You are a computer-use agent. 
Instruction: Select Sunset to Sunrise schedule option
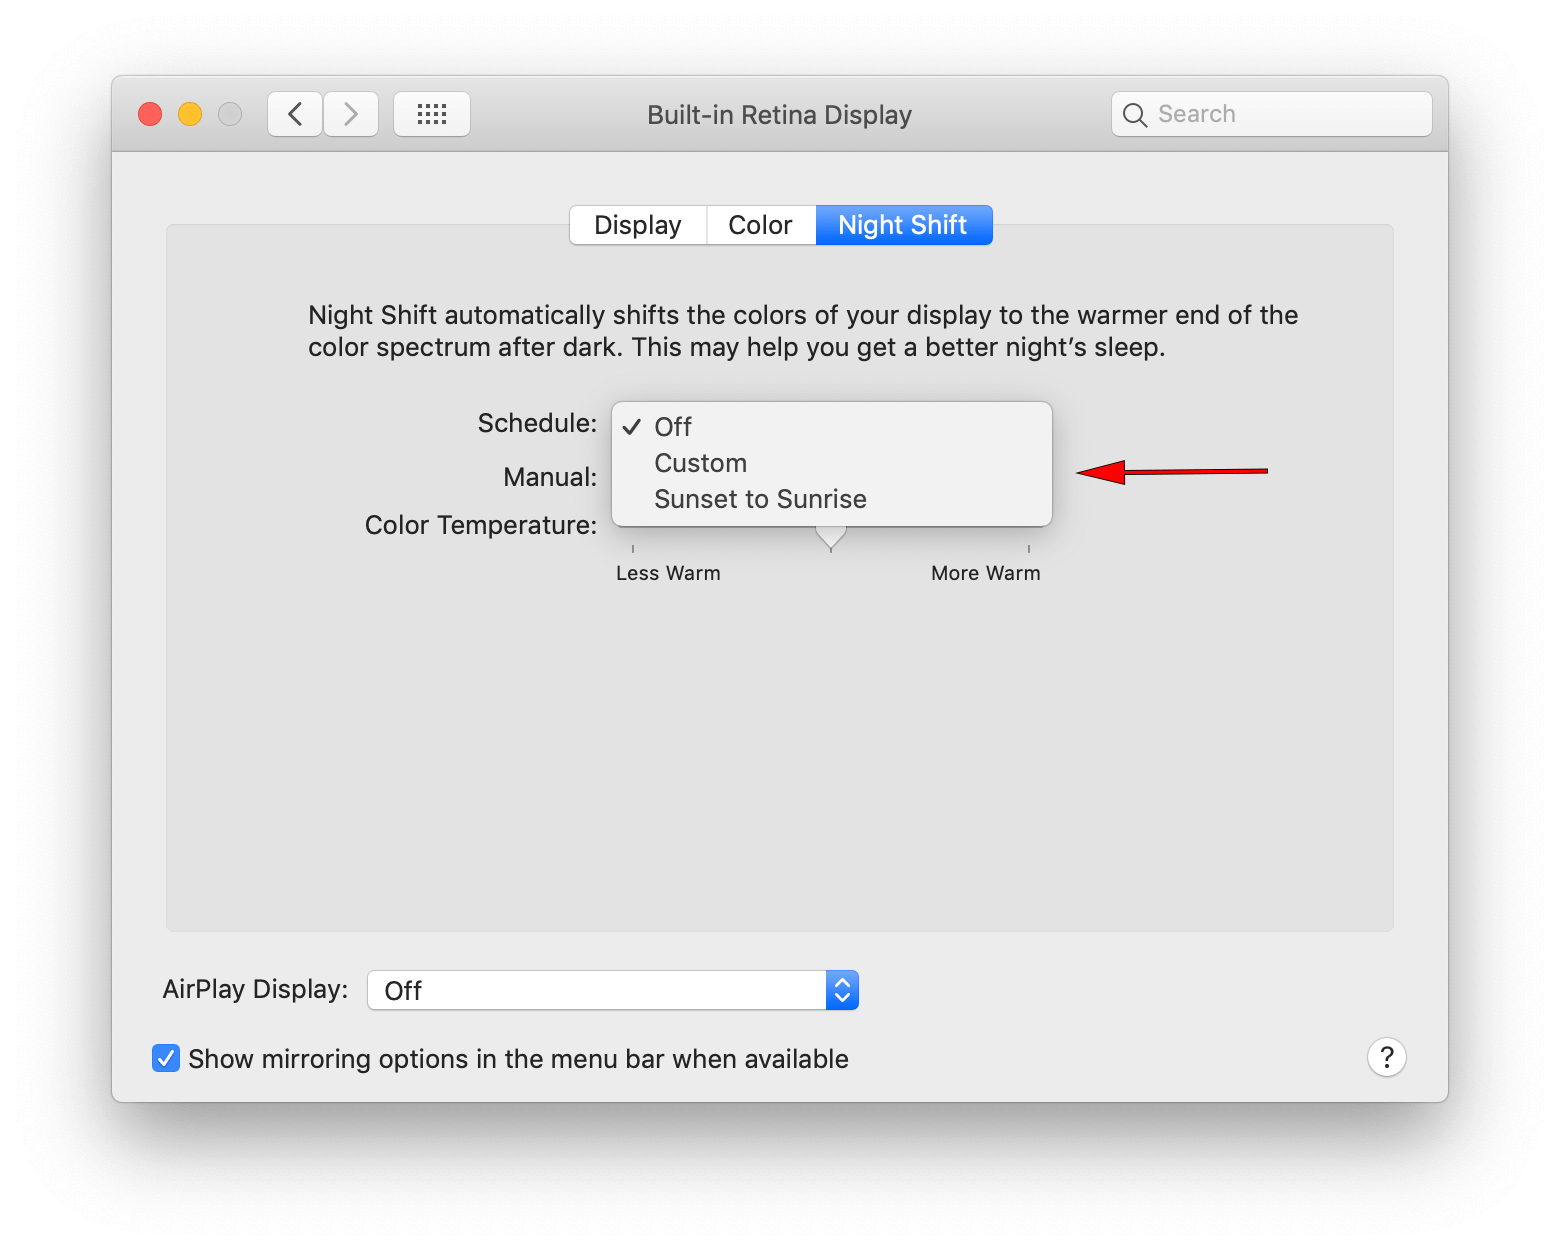click(x=760, y=499)
